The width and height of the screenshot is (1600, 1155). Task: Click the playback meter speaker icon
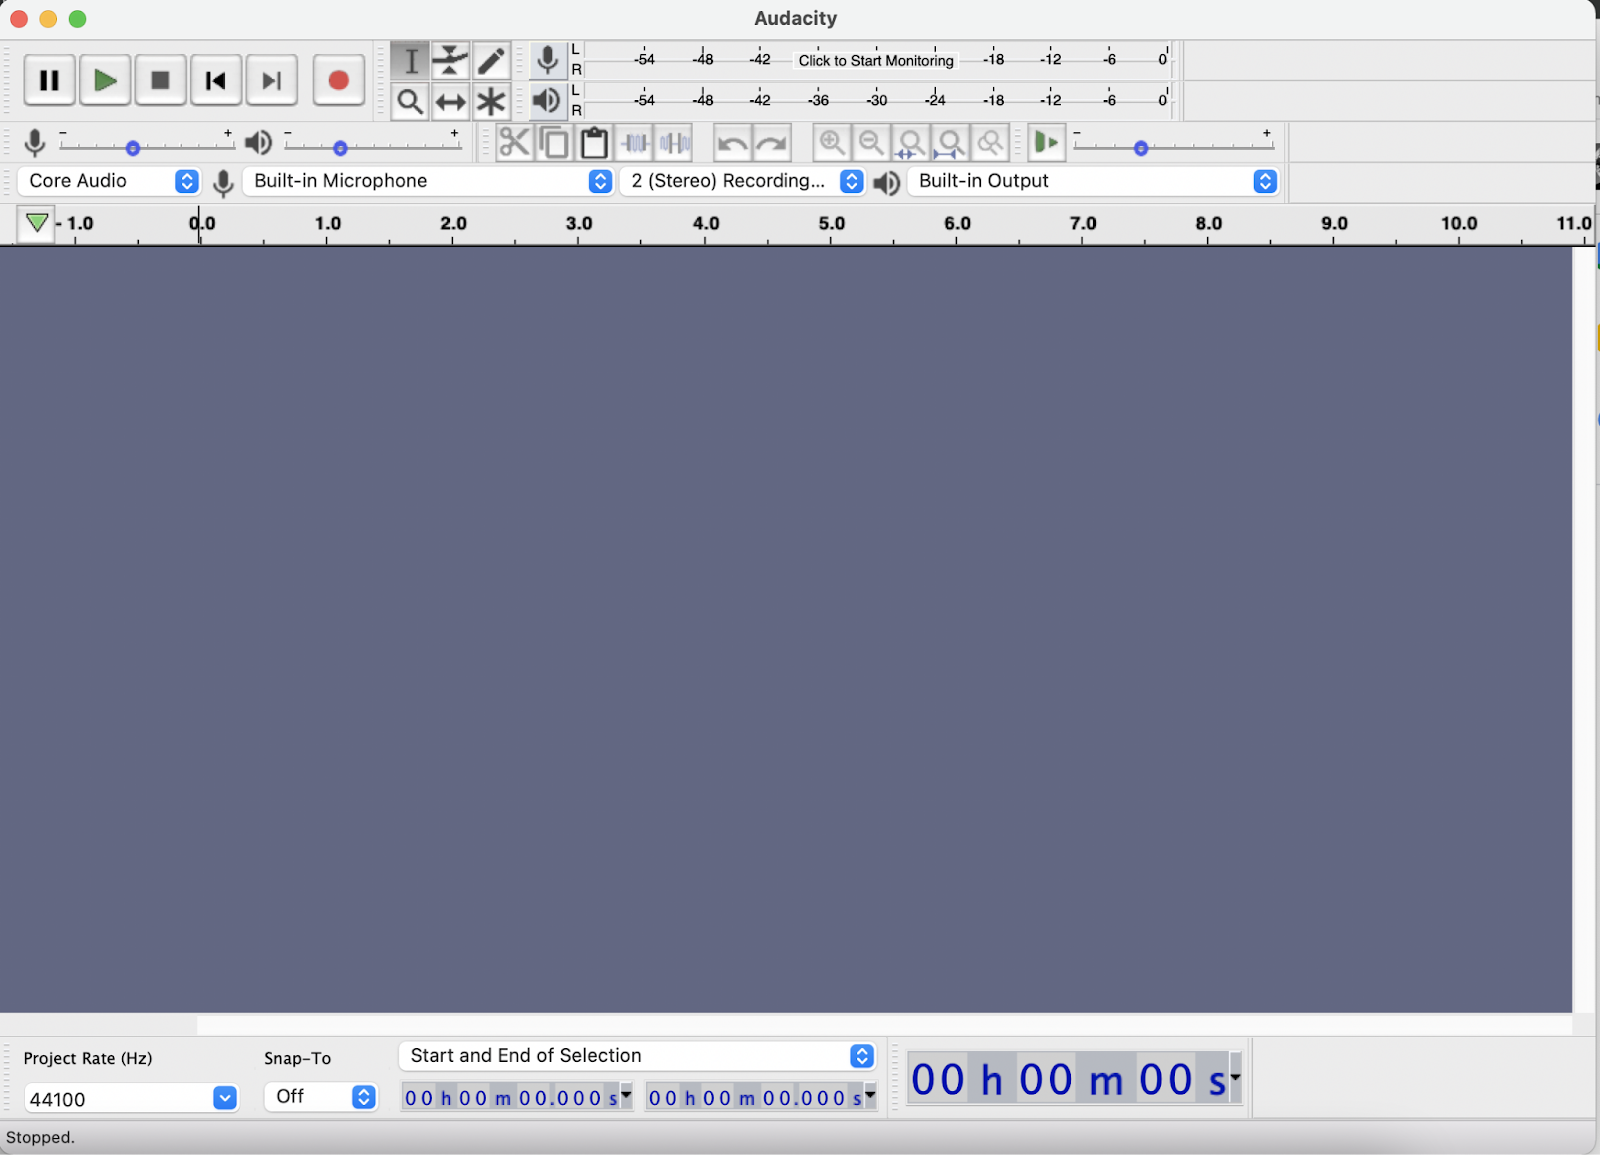tap(547, 101)
